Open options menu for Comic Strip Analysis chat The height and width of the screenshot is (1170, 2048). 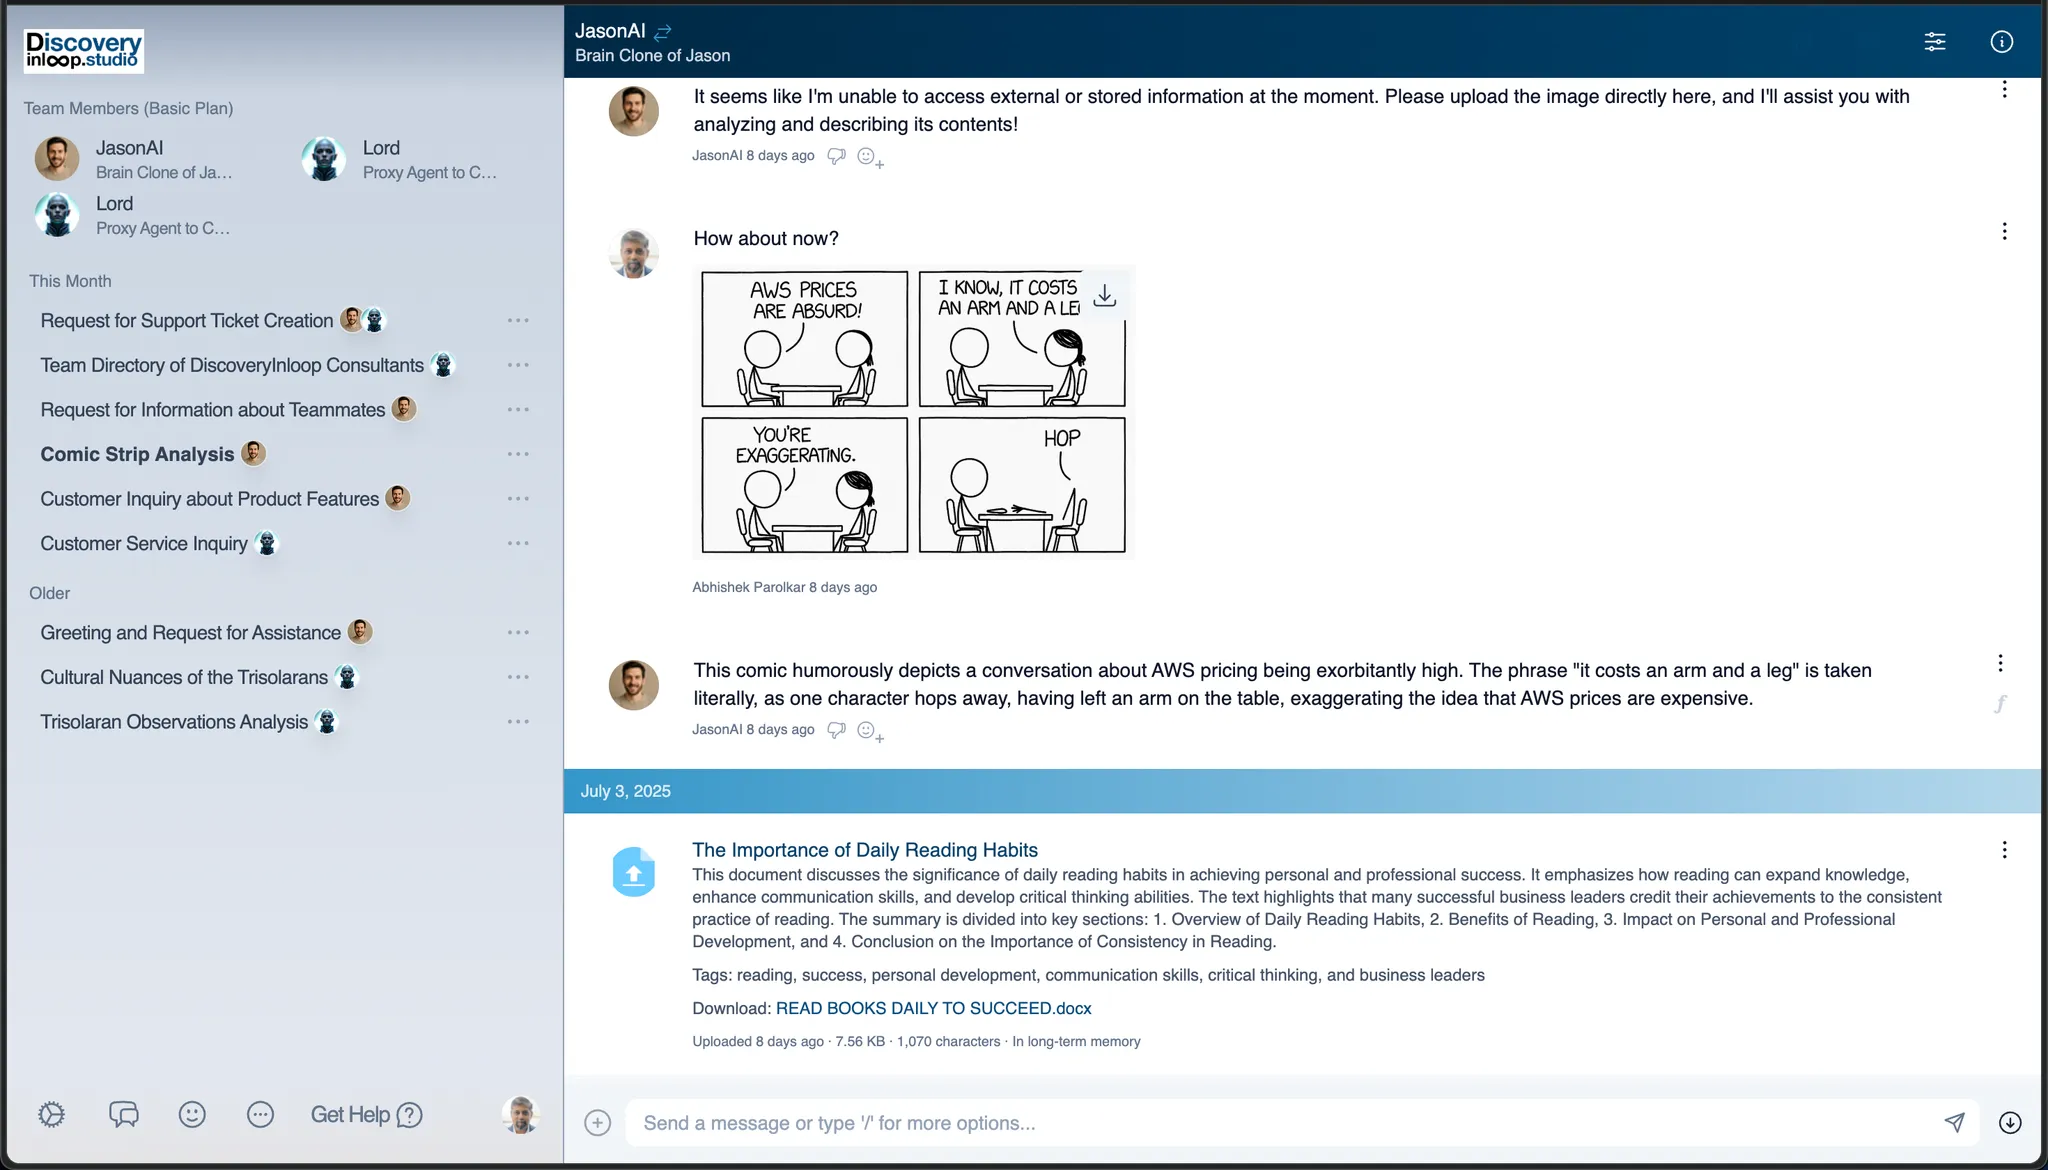pos(518,454)
